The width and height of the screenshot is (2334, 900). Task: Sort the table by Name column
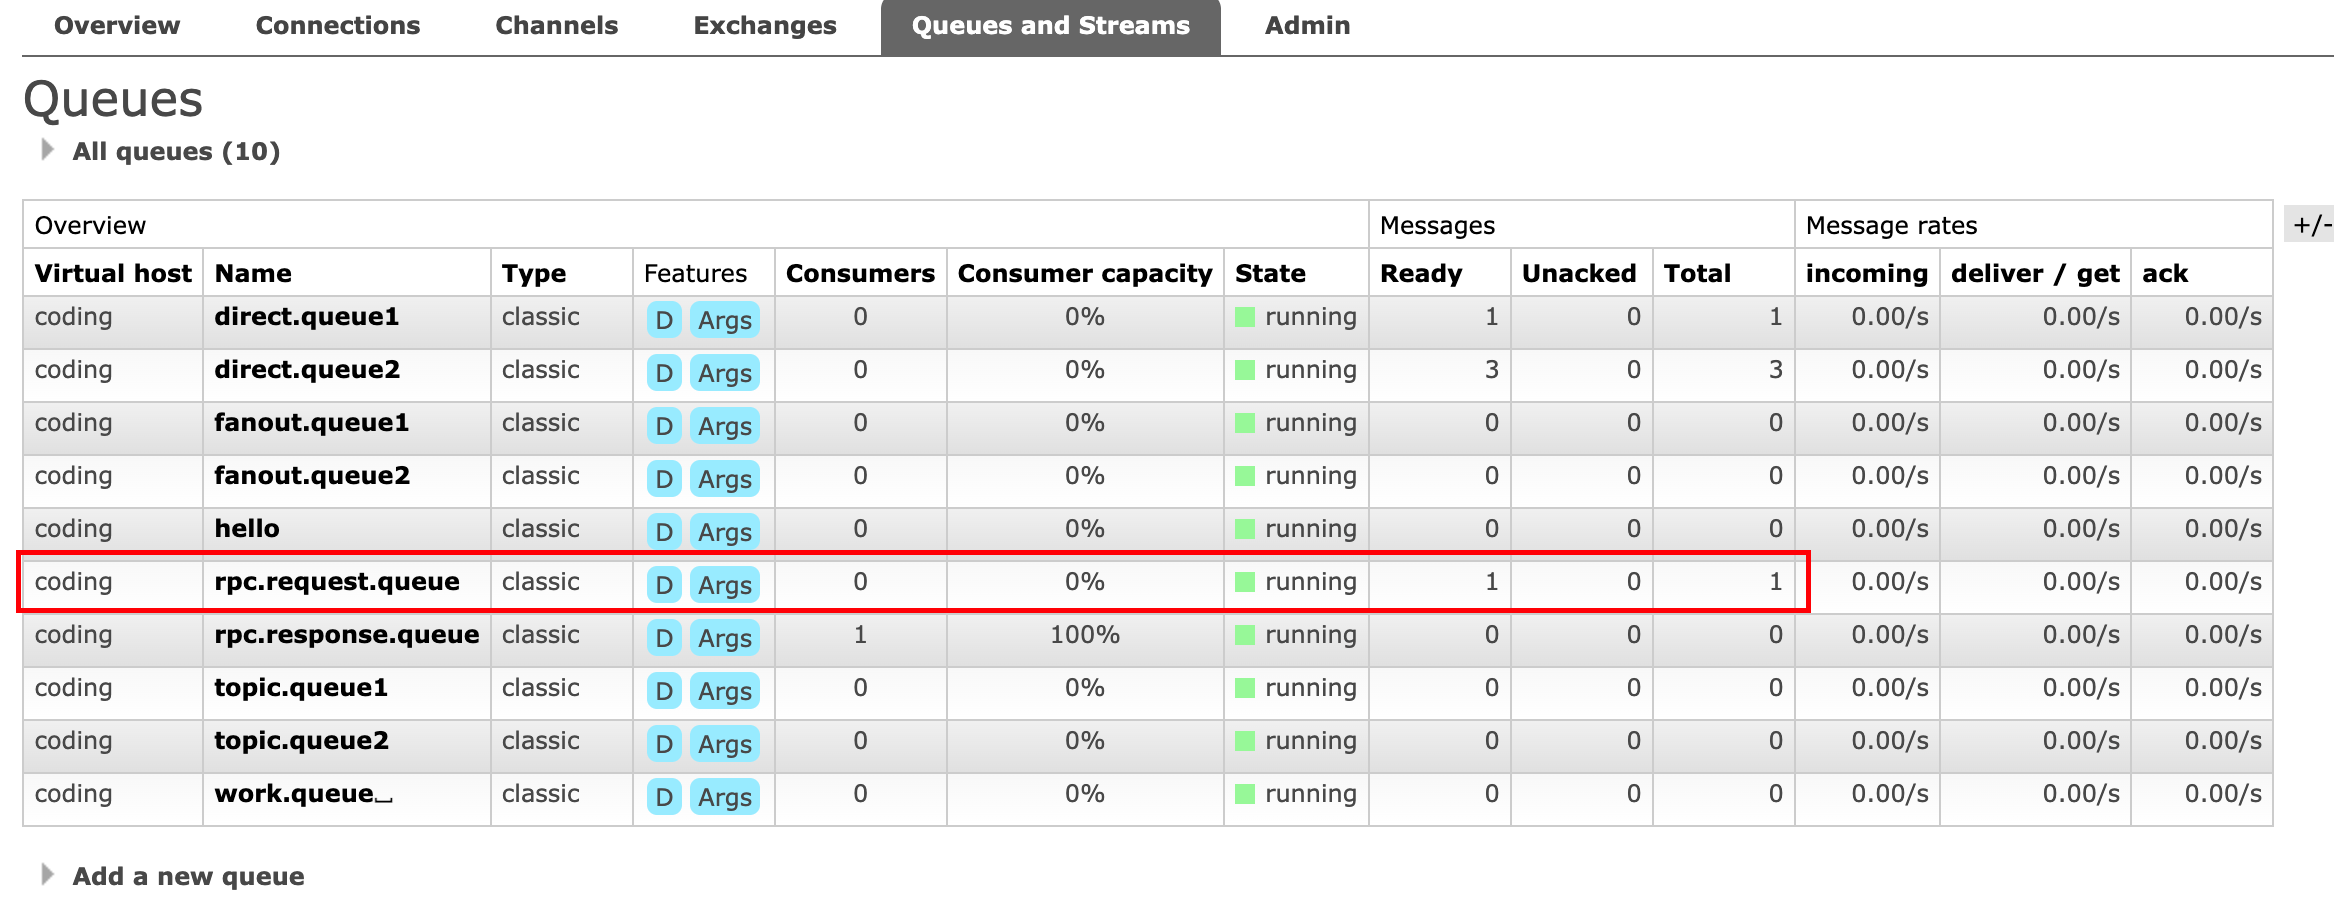tap(253, 273)
